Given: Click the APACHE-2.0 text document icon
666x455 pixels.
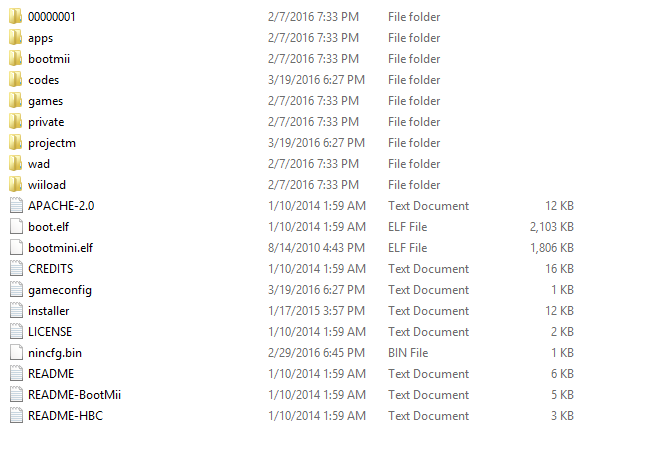Looking at the screenshot, I should [15, 206].
